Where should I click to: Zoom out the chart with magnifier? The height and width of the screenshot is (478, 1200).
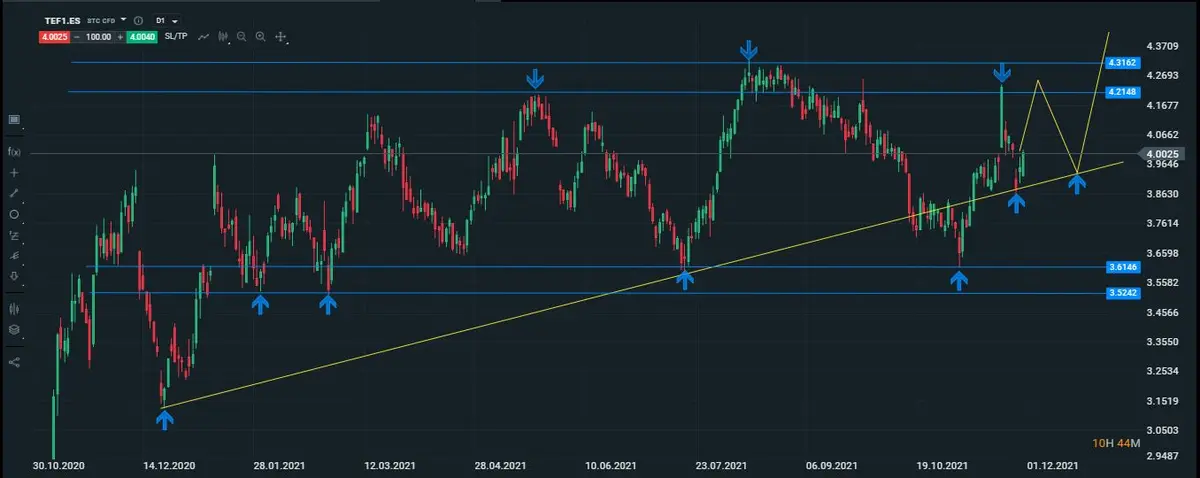point(242,37)
